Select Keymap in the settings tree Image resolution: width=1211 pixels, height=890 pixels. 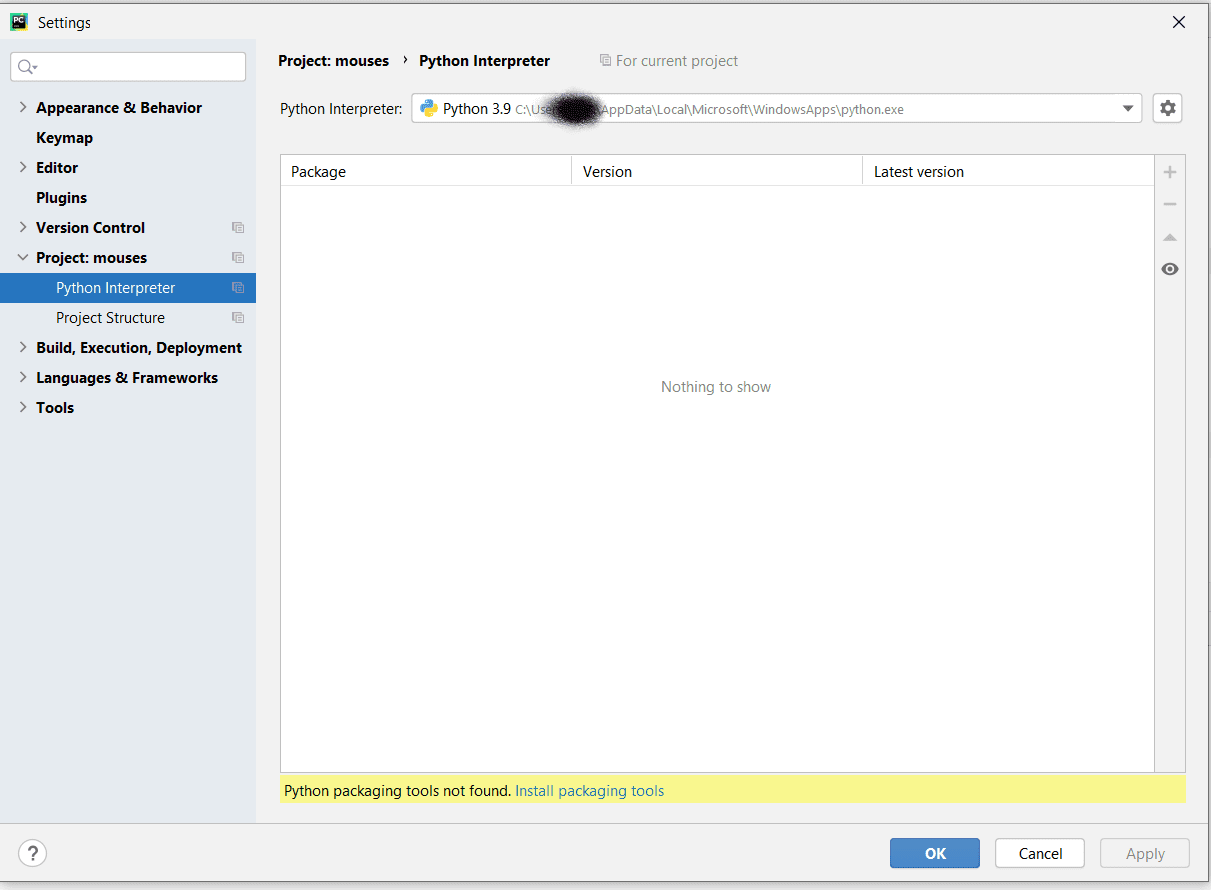pos(64,138)
